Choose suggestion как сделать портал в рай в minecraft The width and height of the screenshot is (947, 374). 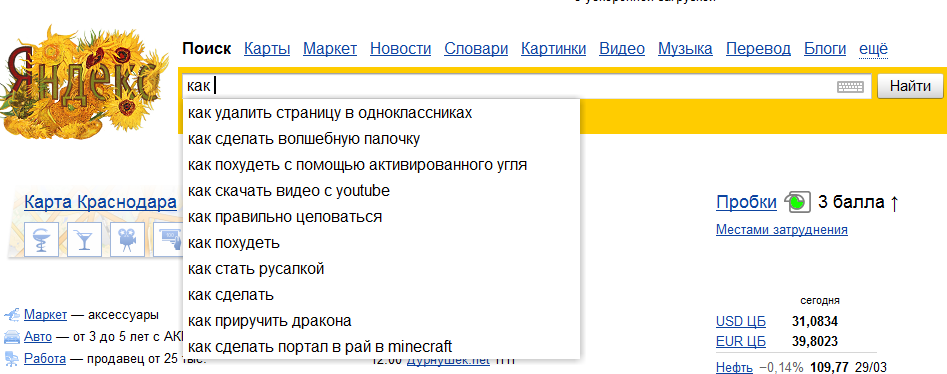coord(382,347)
